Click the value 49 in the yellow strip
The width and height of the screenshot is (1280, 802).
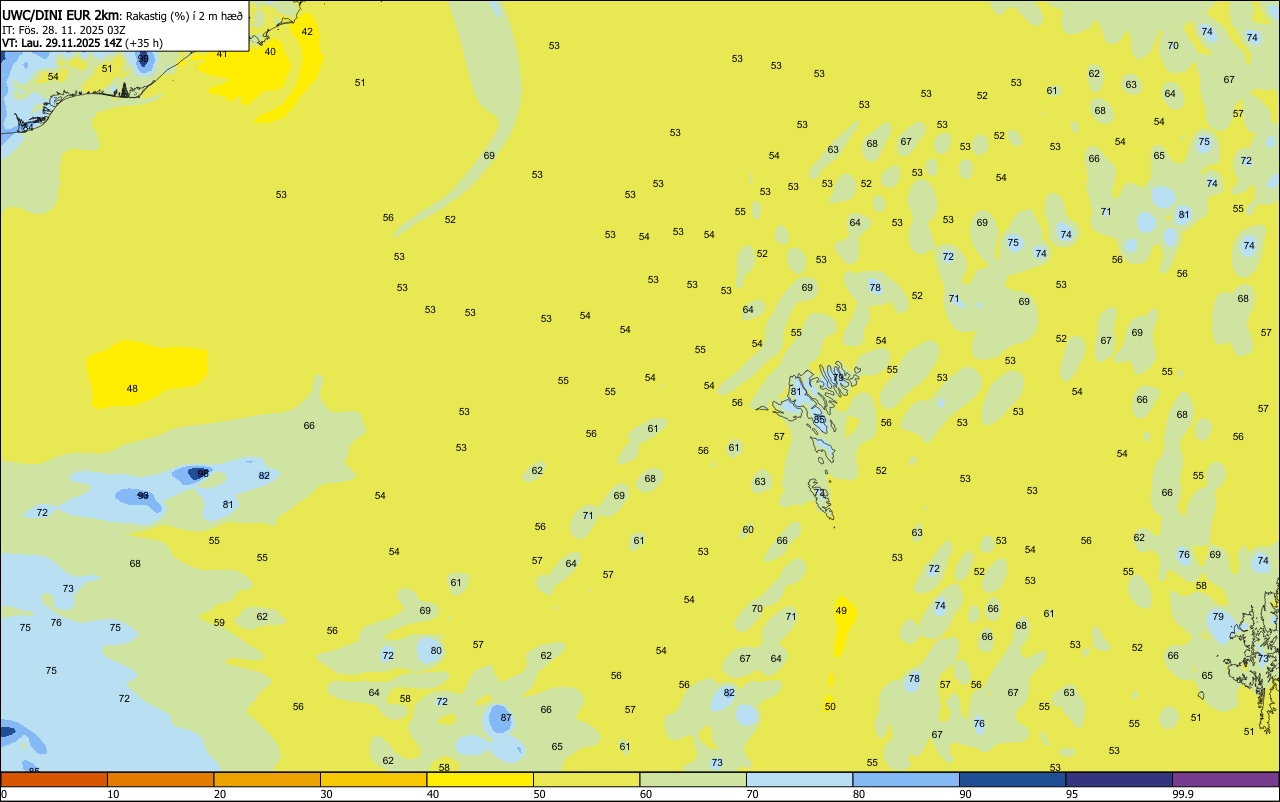click(841, 611)
